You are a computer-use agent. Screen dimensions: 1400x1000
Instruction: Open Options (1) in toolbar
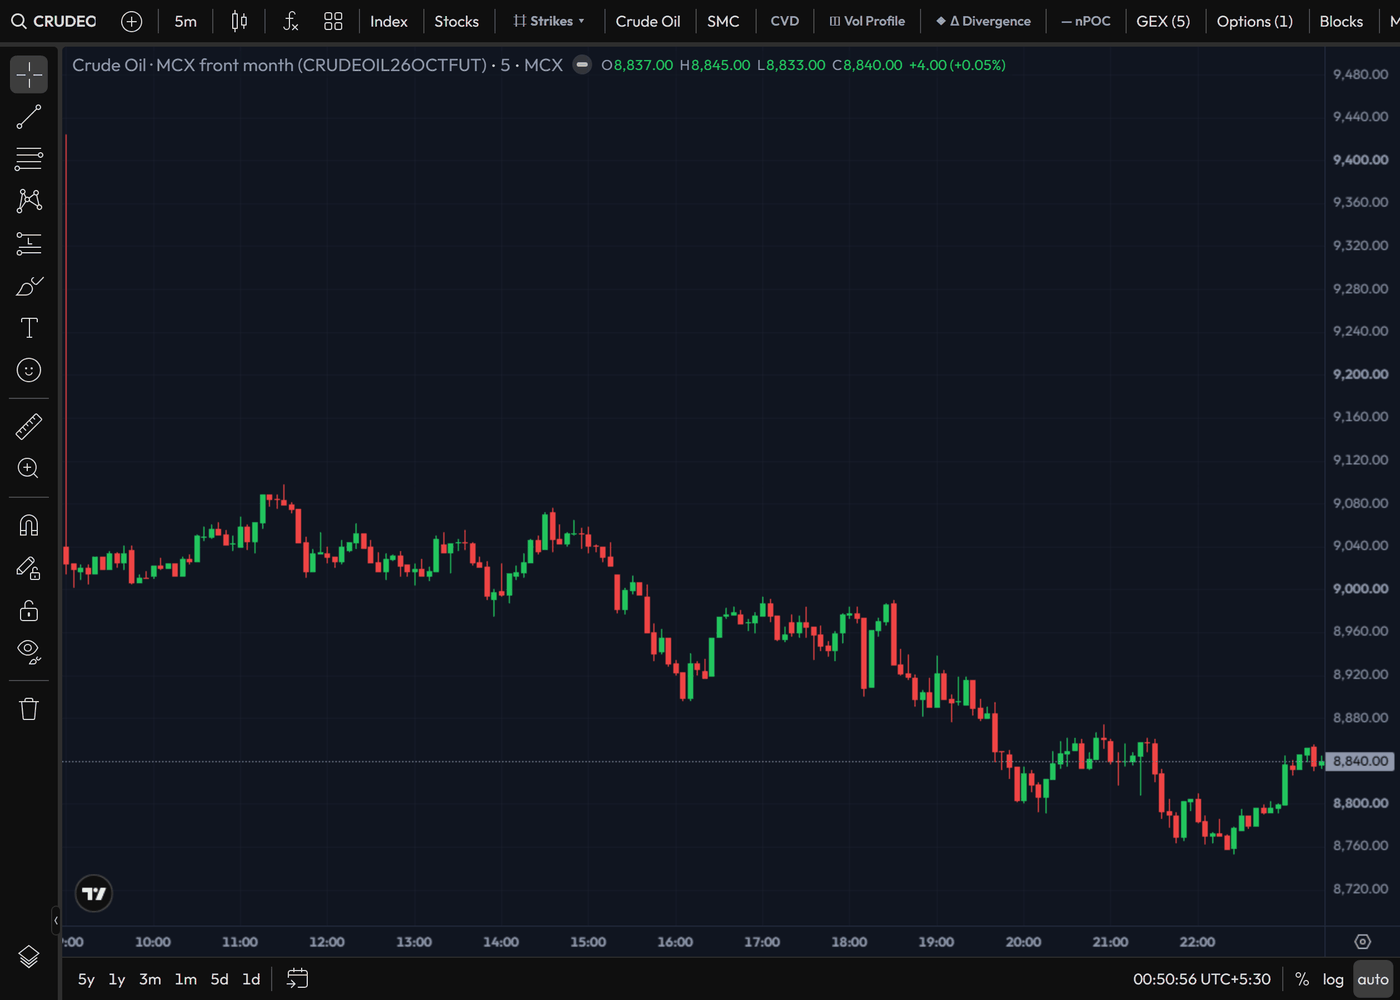pyautogui.click(x=1255, y=21)
